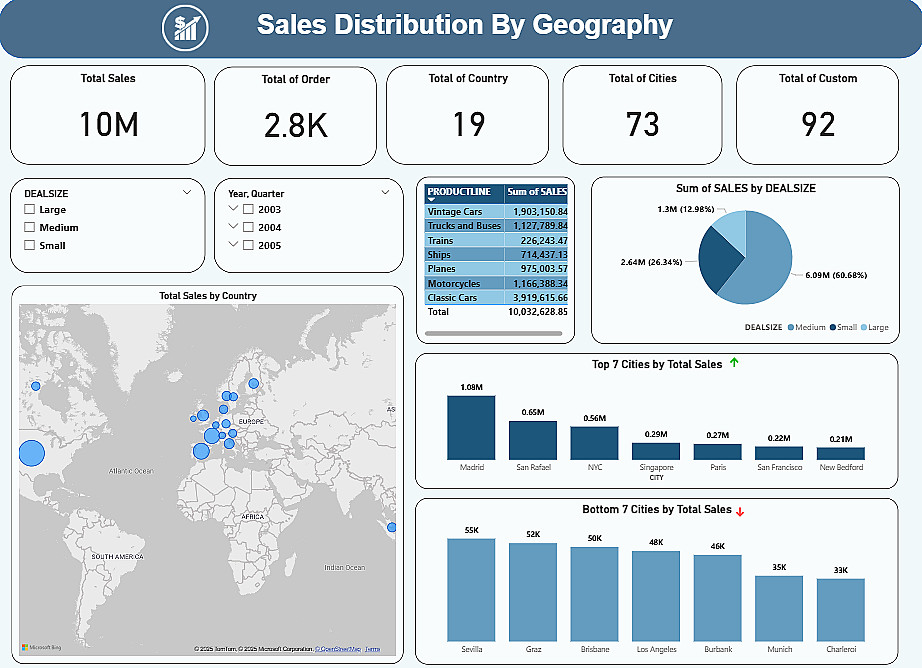This screenshot has width=922, height=668.
Task: Select the Paris bar in Top 7 Cities
Action: pyautogui.click(x=717, y=452)
